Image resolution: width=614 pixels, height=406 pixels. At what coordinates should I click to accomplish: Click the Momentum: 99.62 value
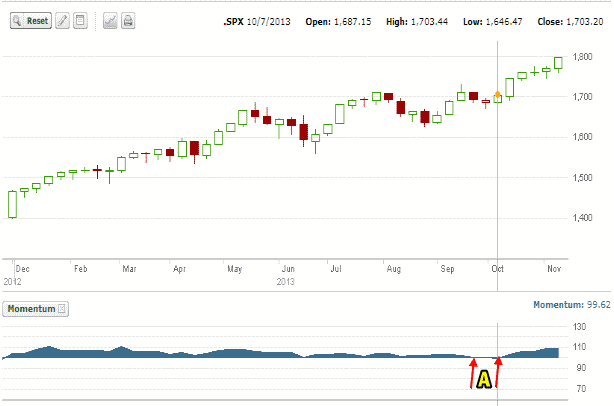click(572, 305)
